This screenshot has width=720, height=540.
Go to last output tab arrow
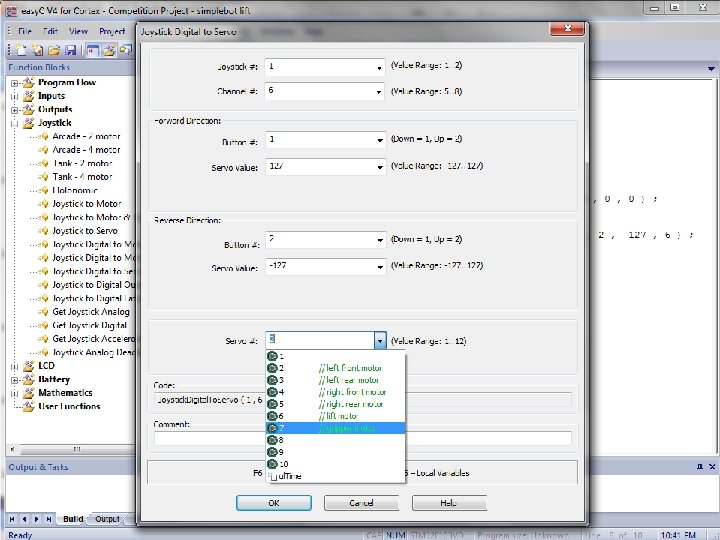49,519
